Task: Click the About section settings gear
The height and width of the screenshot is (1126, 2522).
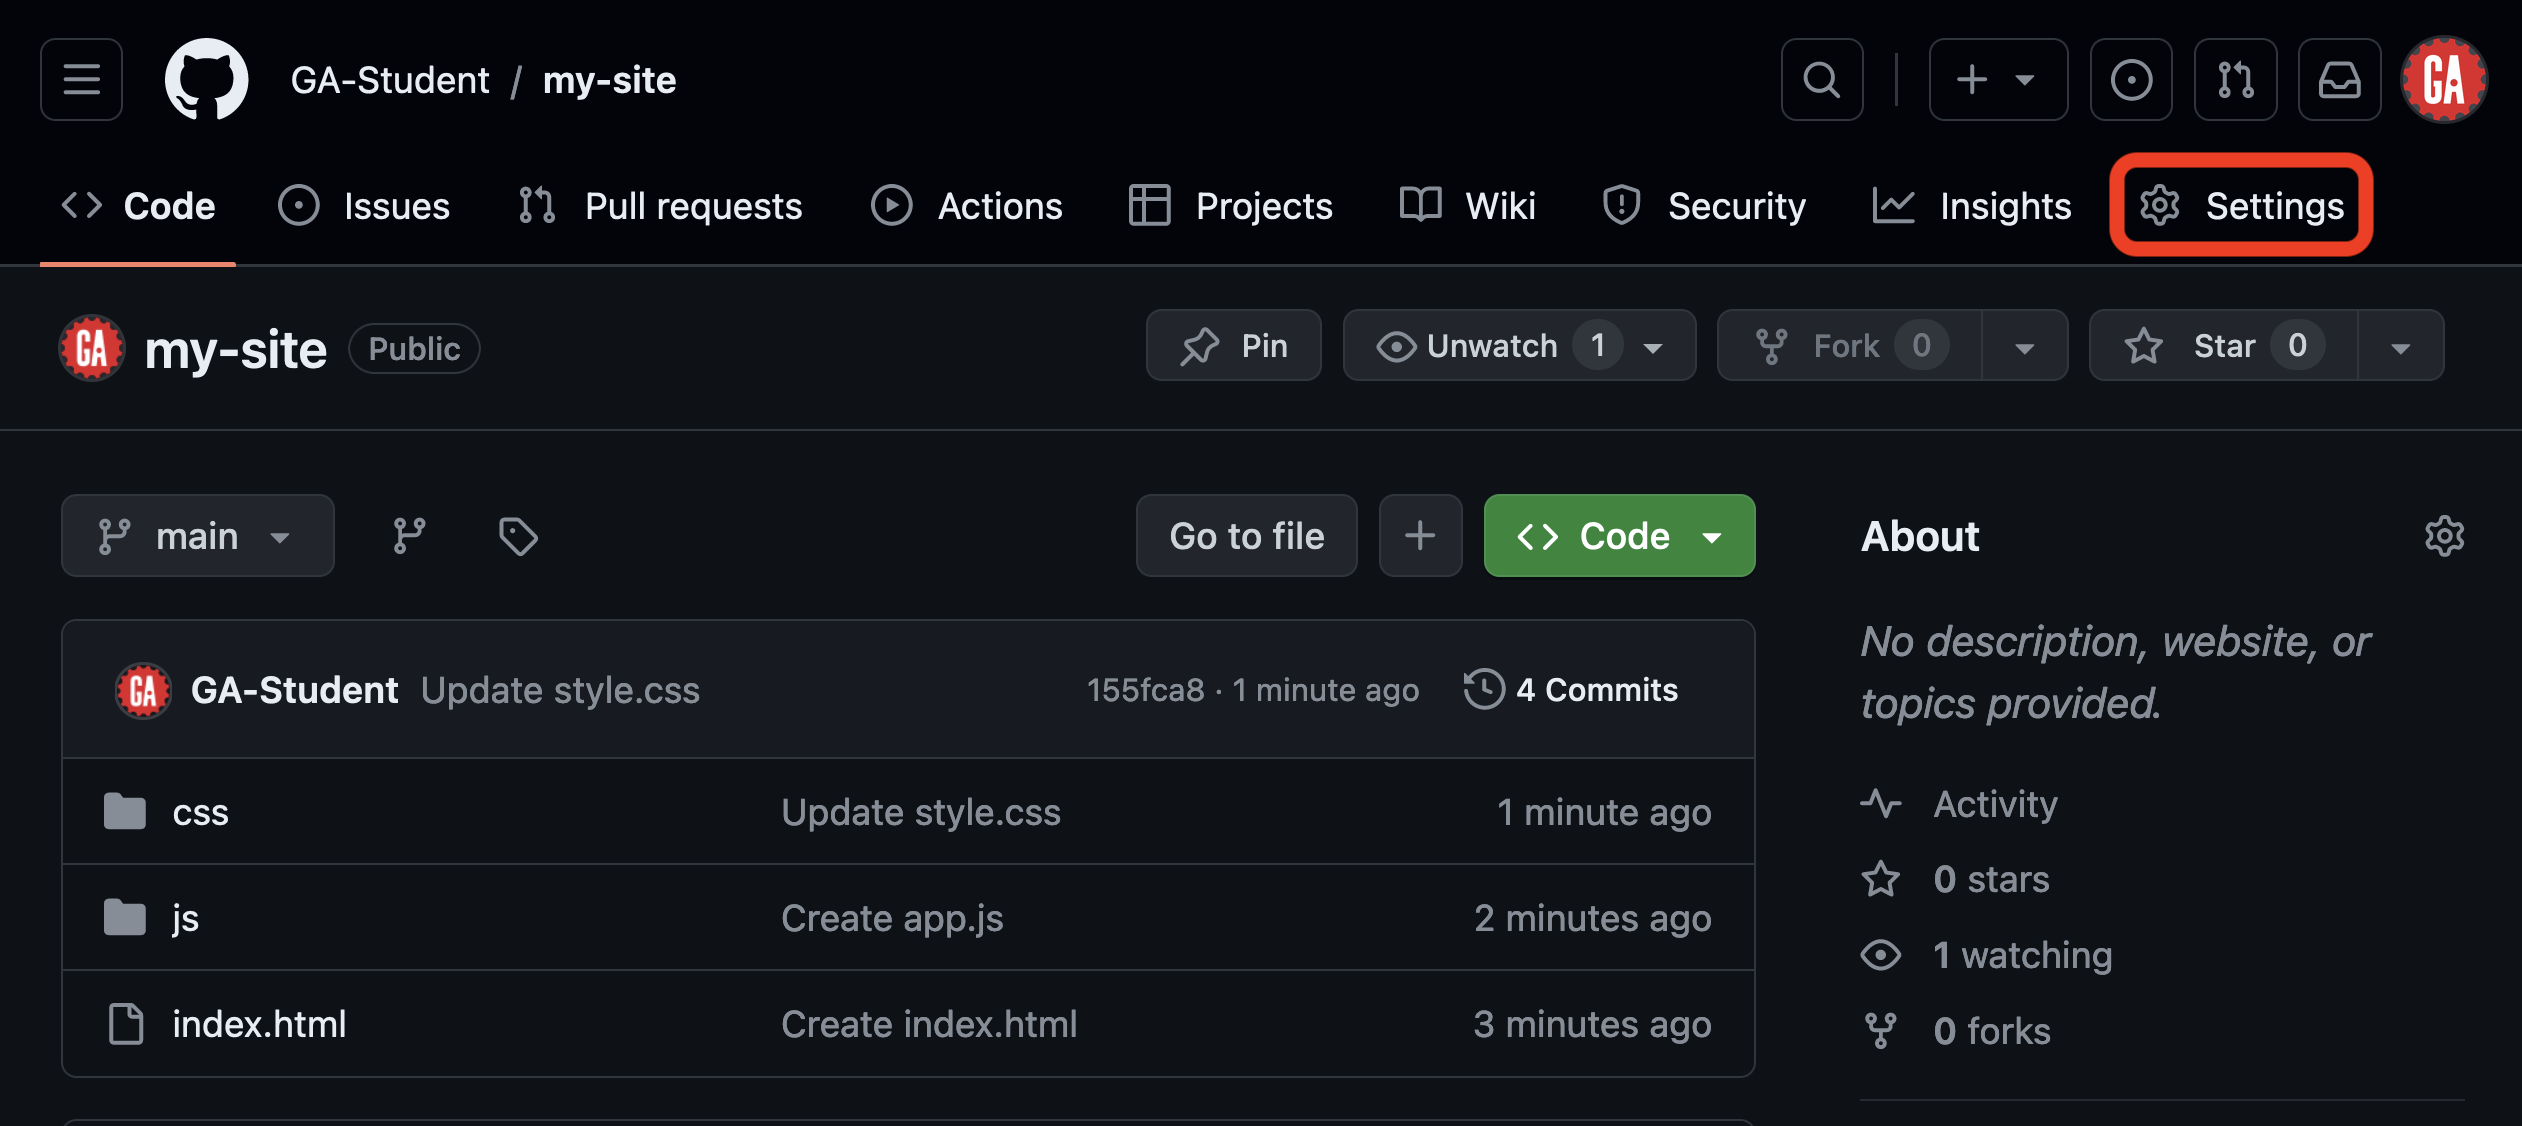Action: point(2445,536)
